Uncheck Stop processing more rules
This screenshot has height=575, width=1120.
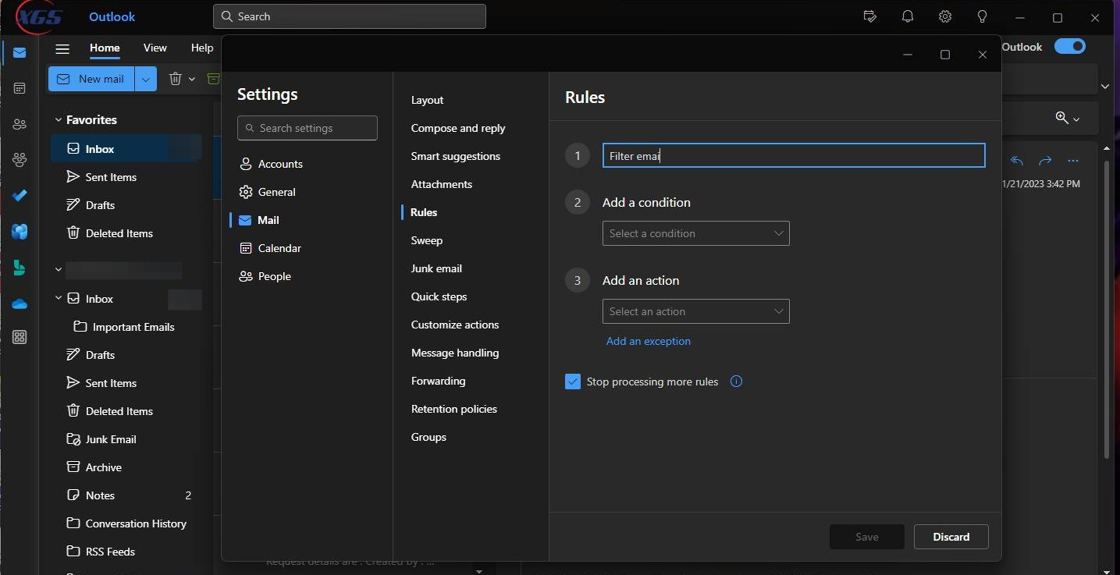tap(573, 382)
